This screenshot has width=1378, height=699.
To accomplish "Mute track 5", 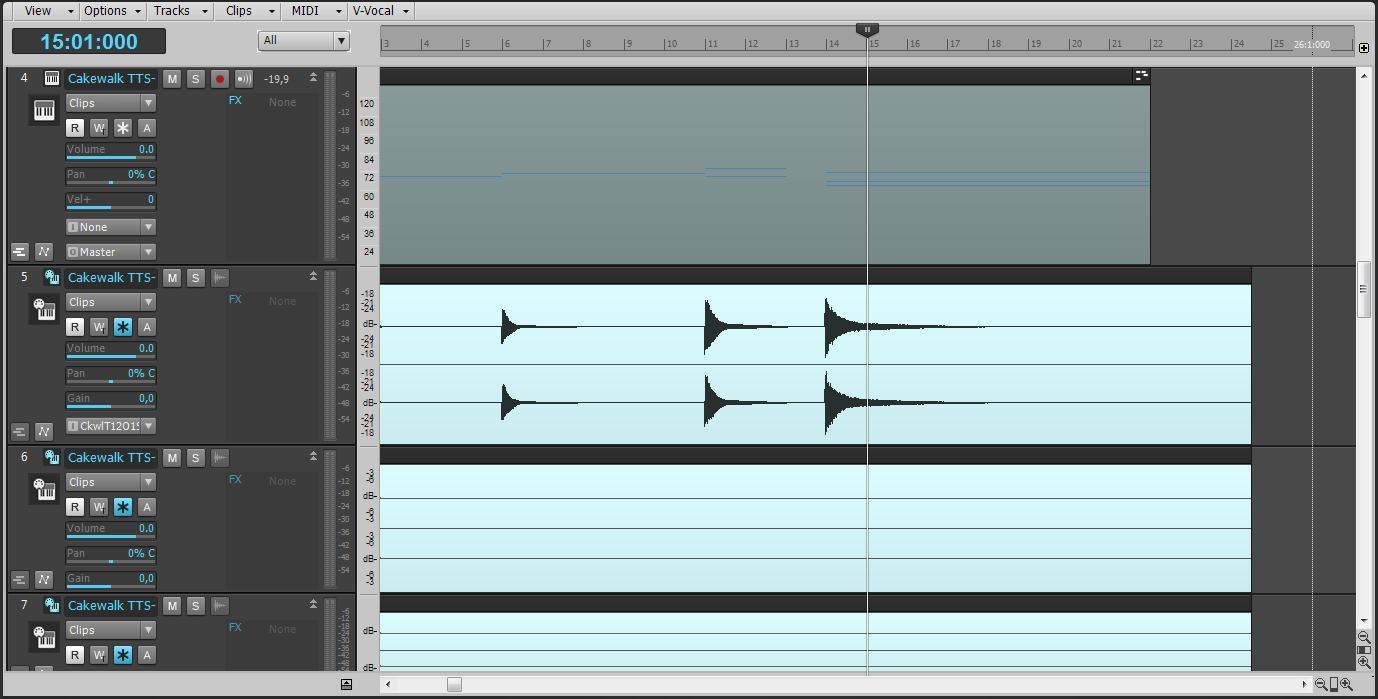I will [172, 278].
